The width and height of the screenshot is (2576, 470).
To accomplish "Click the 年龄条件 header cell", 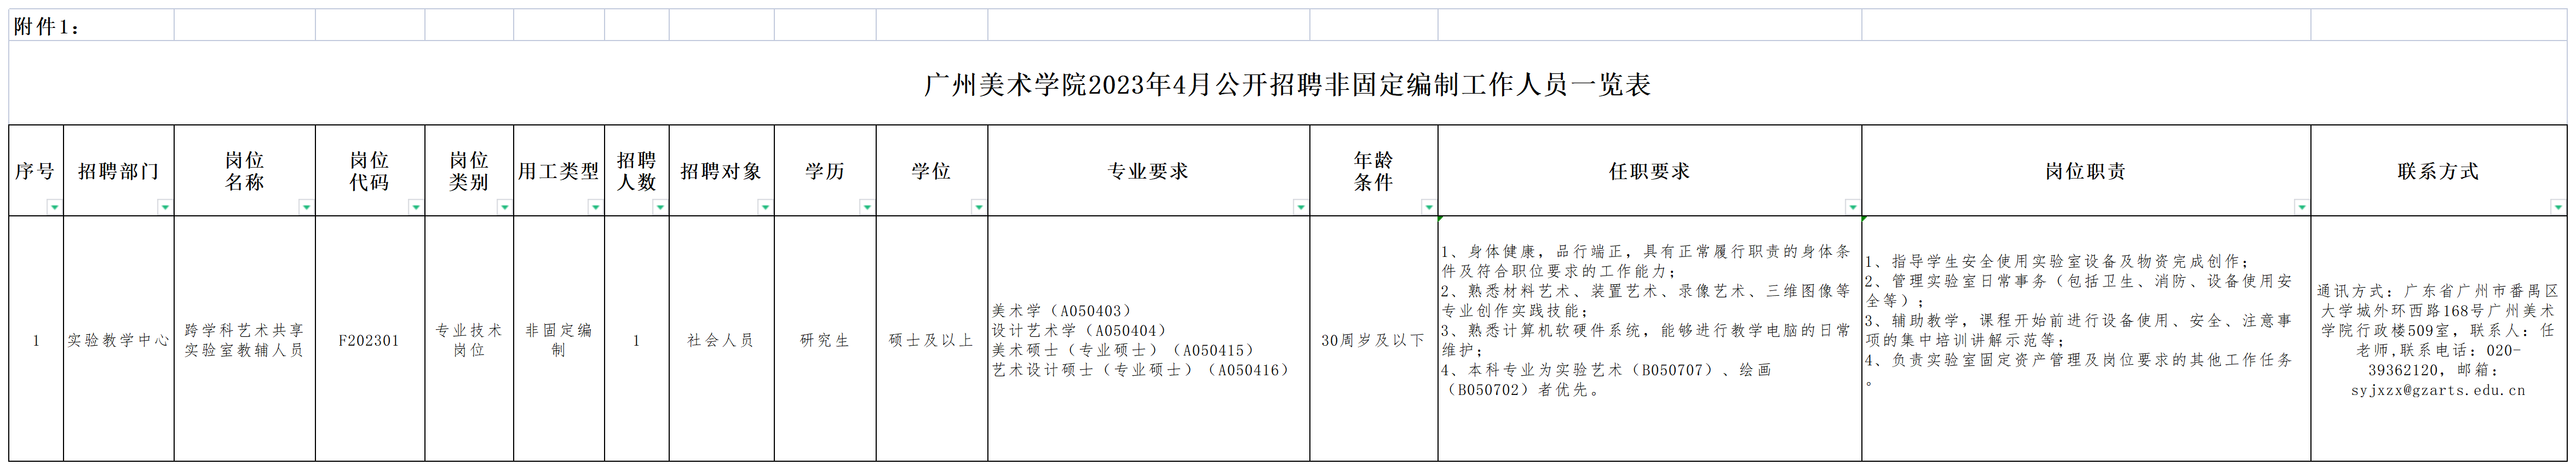I will click(1374, 171).
